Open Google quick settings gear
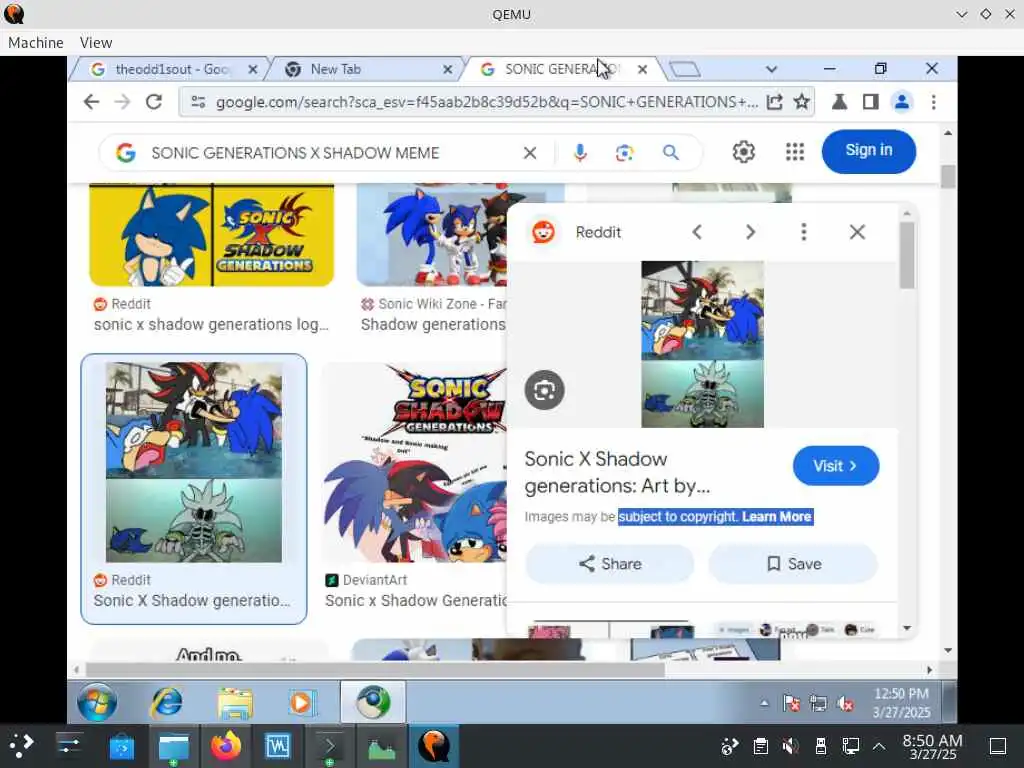Screen dimensions: 1024x768 pos(743,152)
